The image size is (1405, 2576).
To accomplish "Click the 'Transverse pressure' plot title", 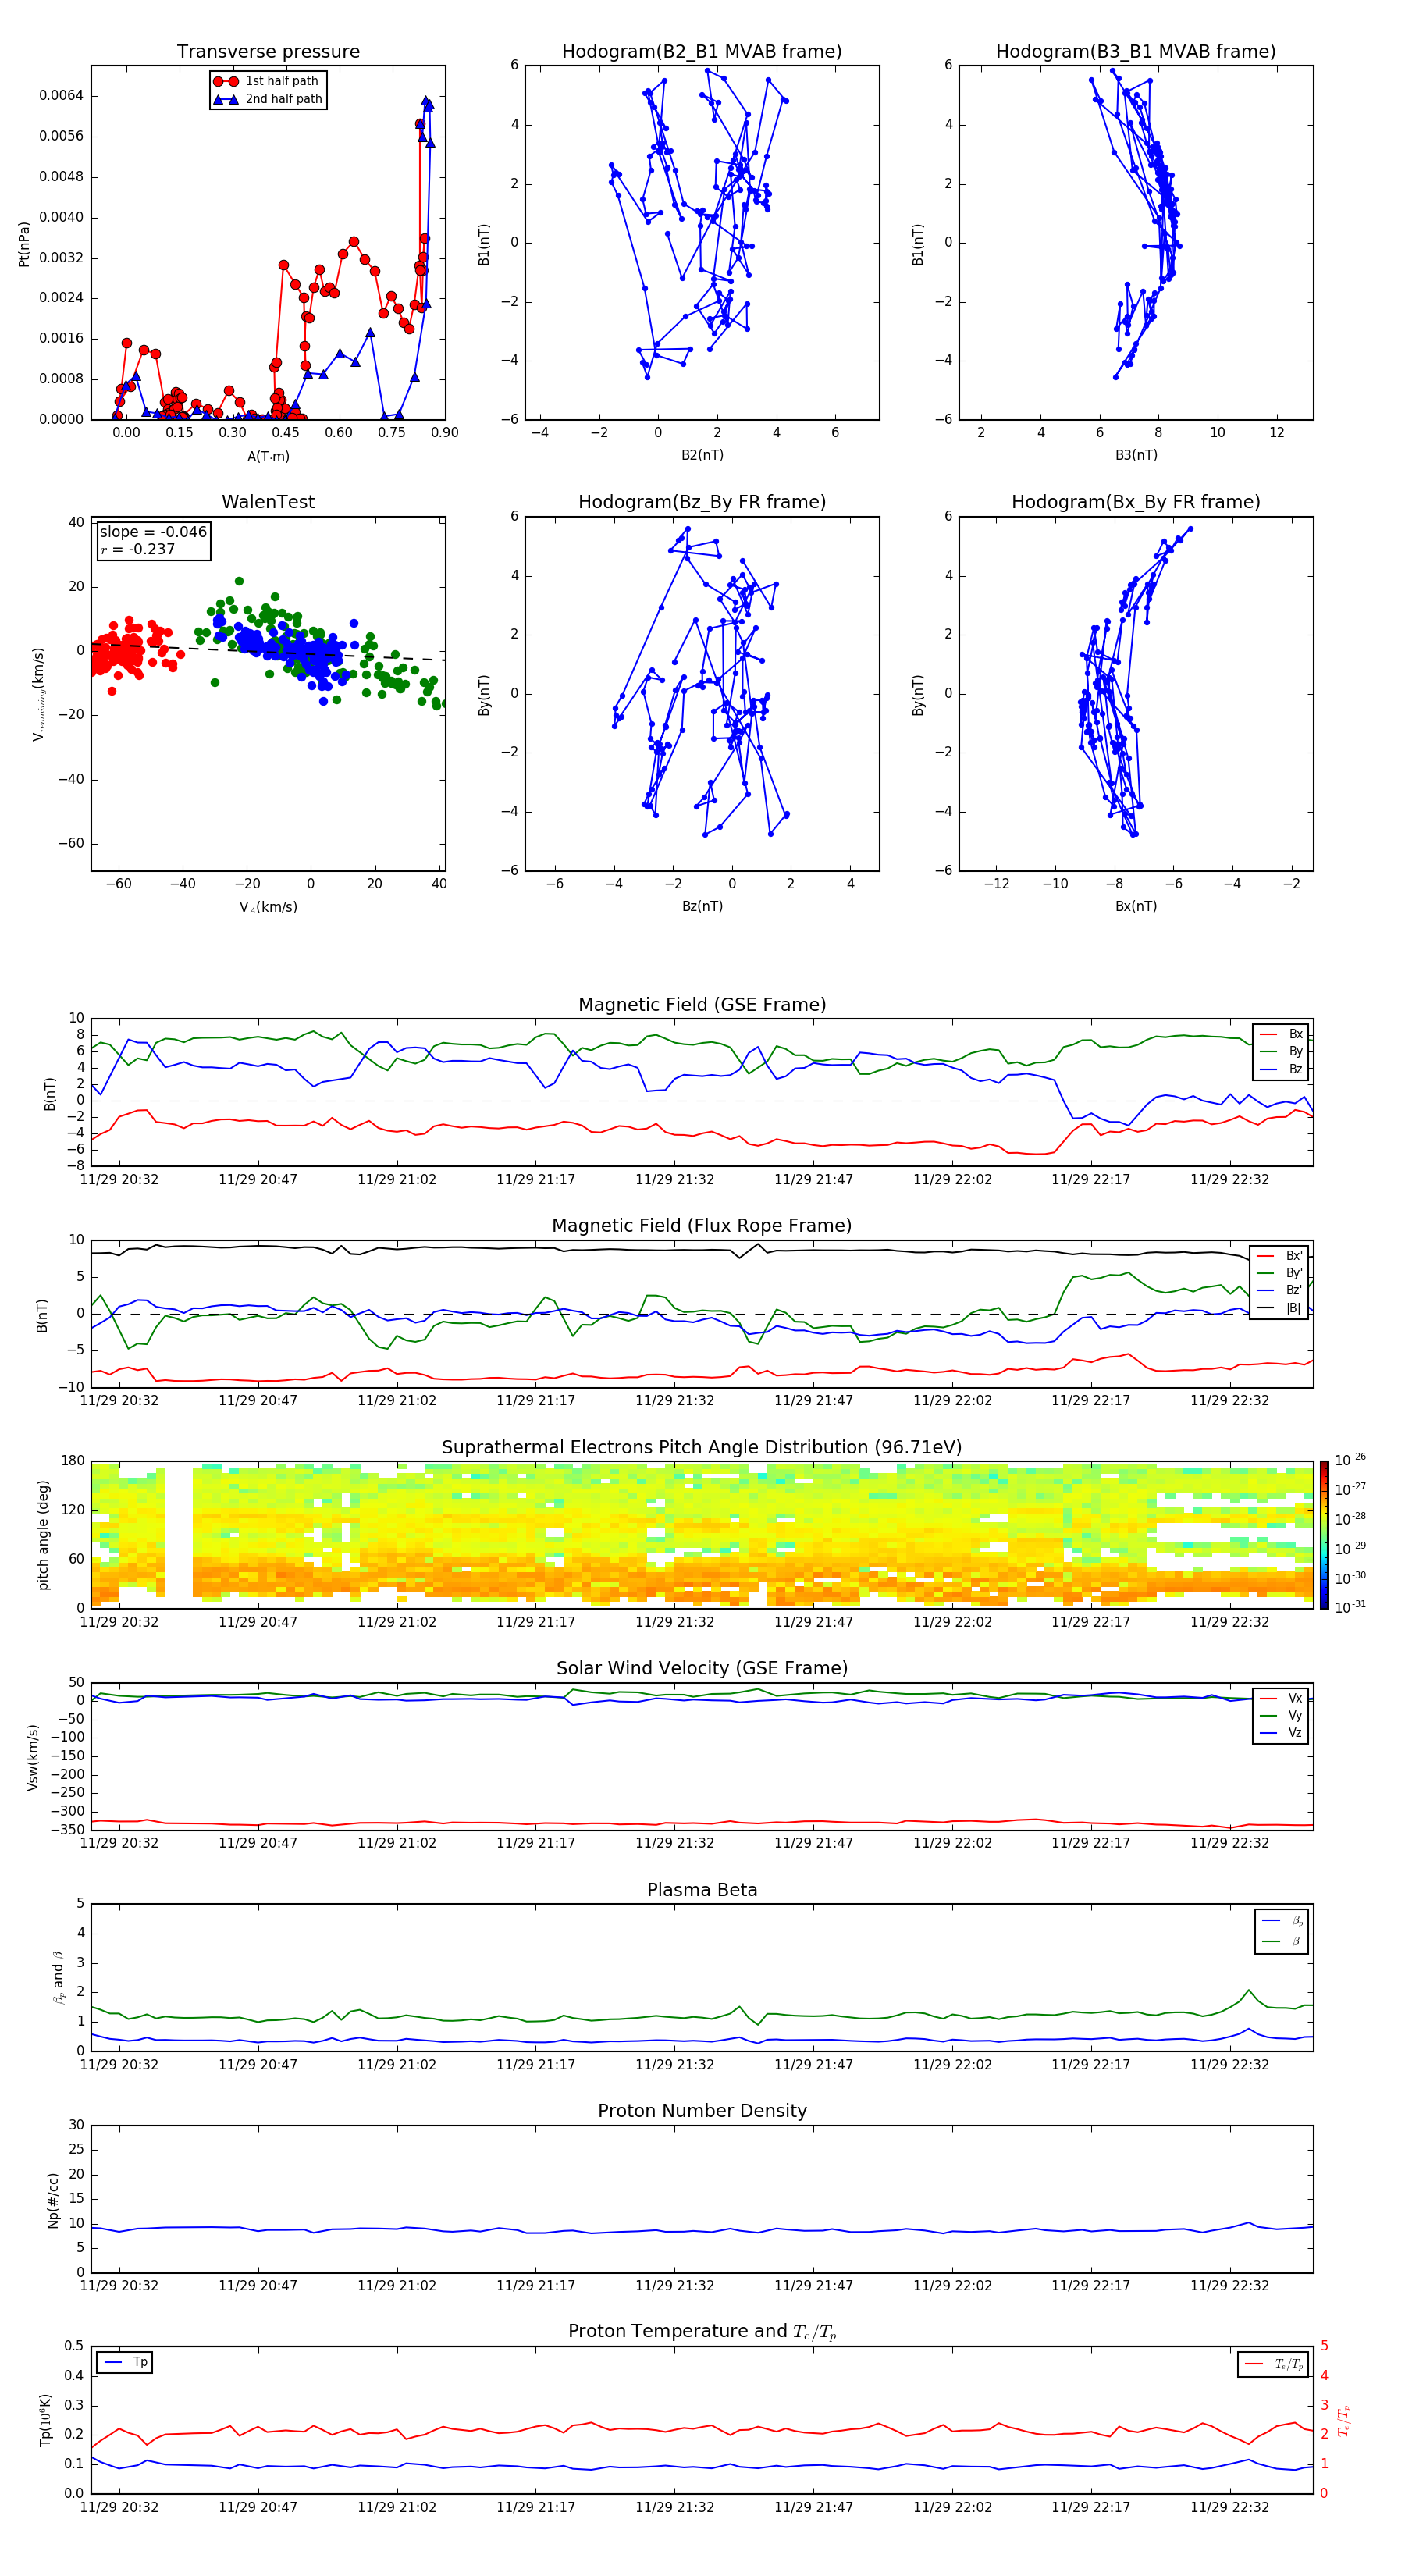I will click(x=268, y=52).
